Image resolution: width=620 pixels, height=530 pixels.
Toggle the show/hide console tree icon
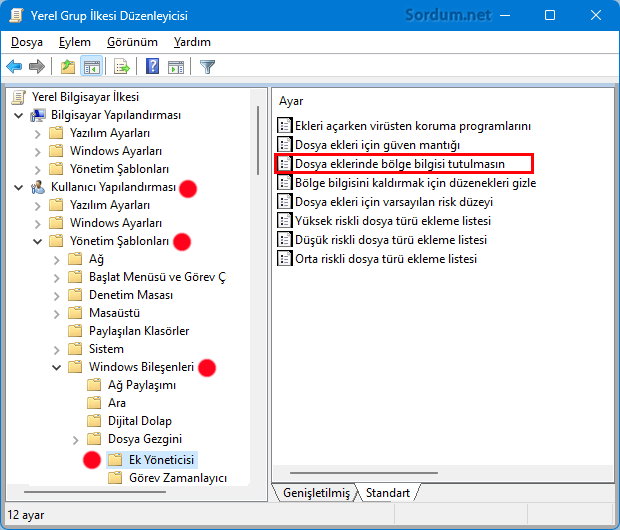(x=92, y=66)
